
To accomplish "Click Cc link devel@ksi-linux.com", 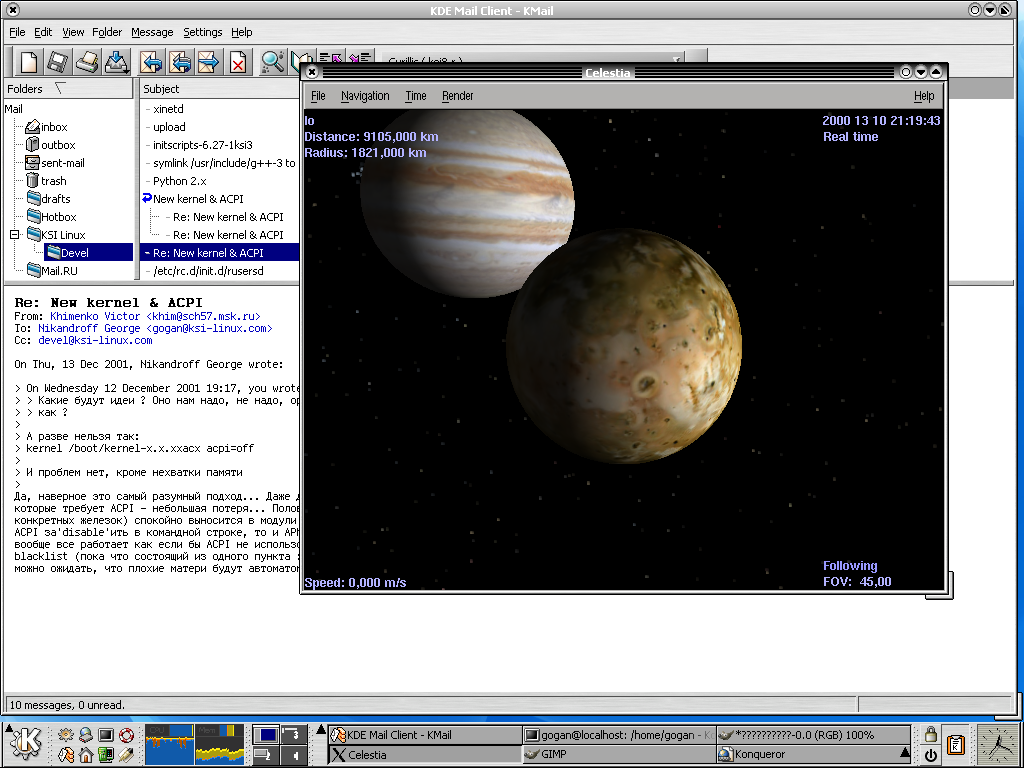I will click(x=95, y=340).
